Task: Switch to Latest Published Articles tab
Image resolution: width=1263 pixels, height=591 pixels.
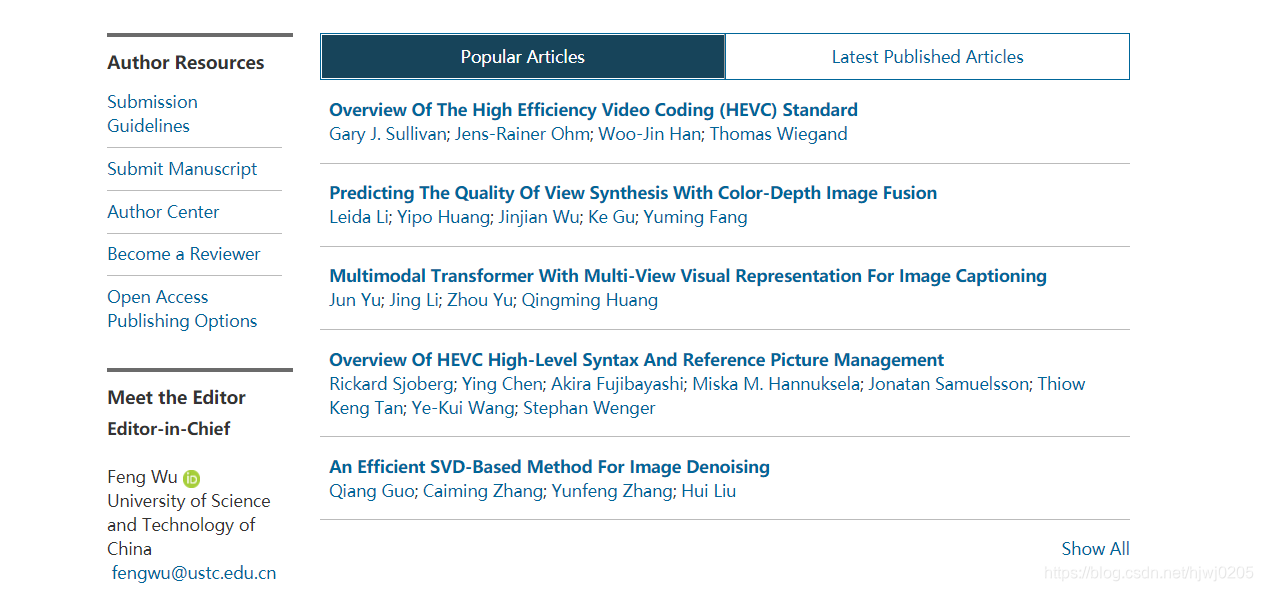Action: (x=927, y=57)
